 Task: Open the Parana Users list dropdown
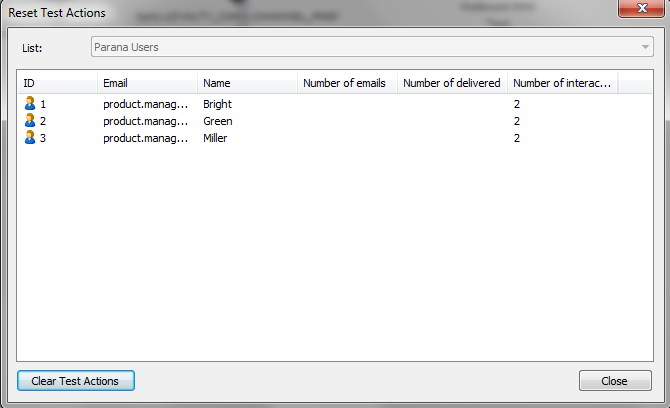click(x=370, y=47)
